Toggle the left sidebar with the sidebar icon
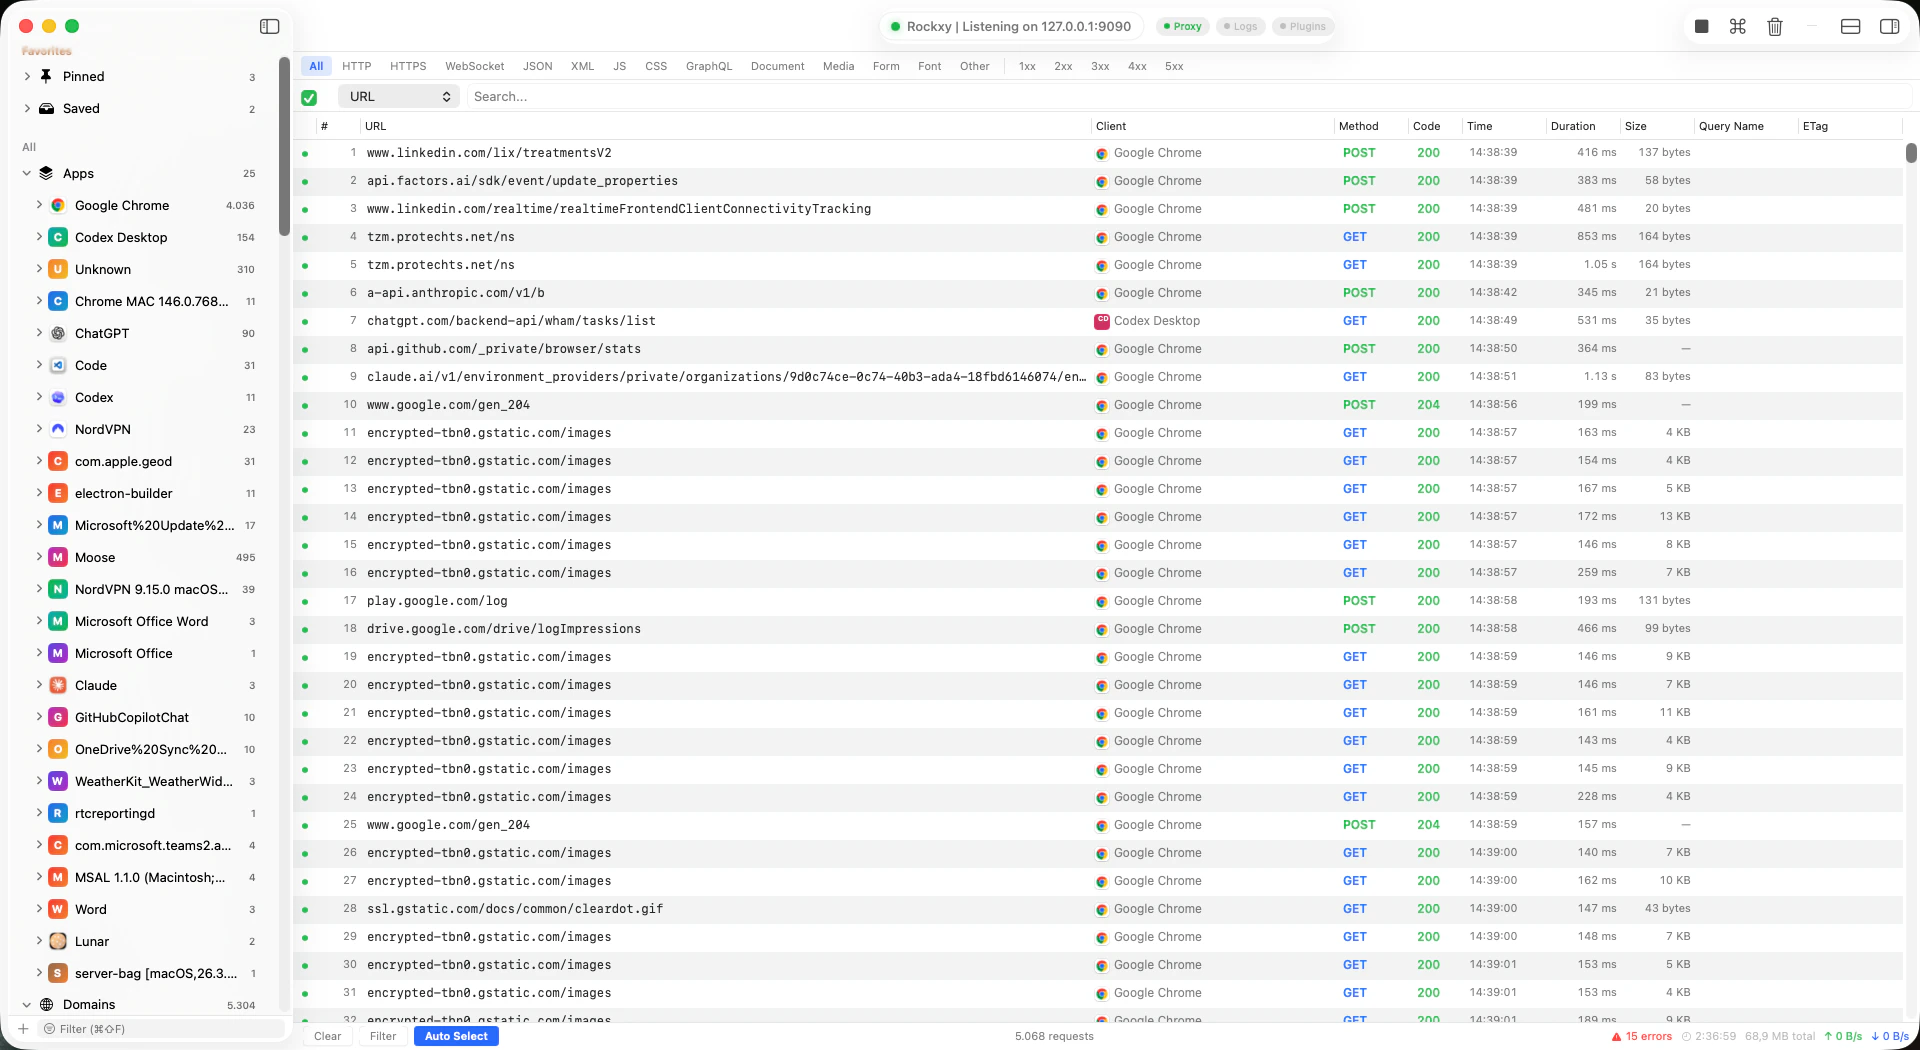Screen dimensions: 1920x1050 269,26
